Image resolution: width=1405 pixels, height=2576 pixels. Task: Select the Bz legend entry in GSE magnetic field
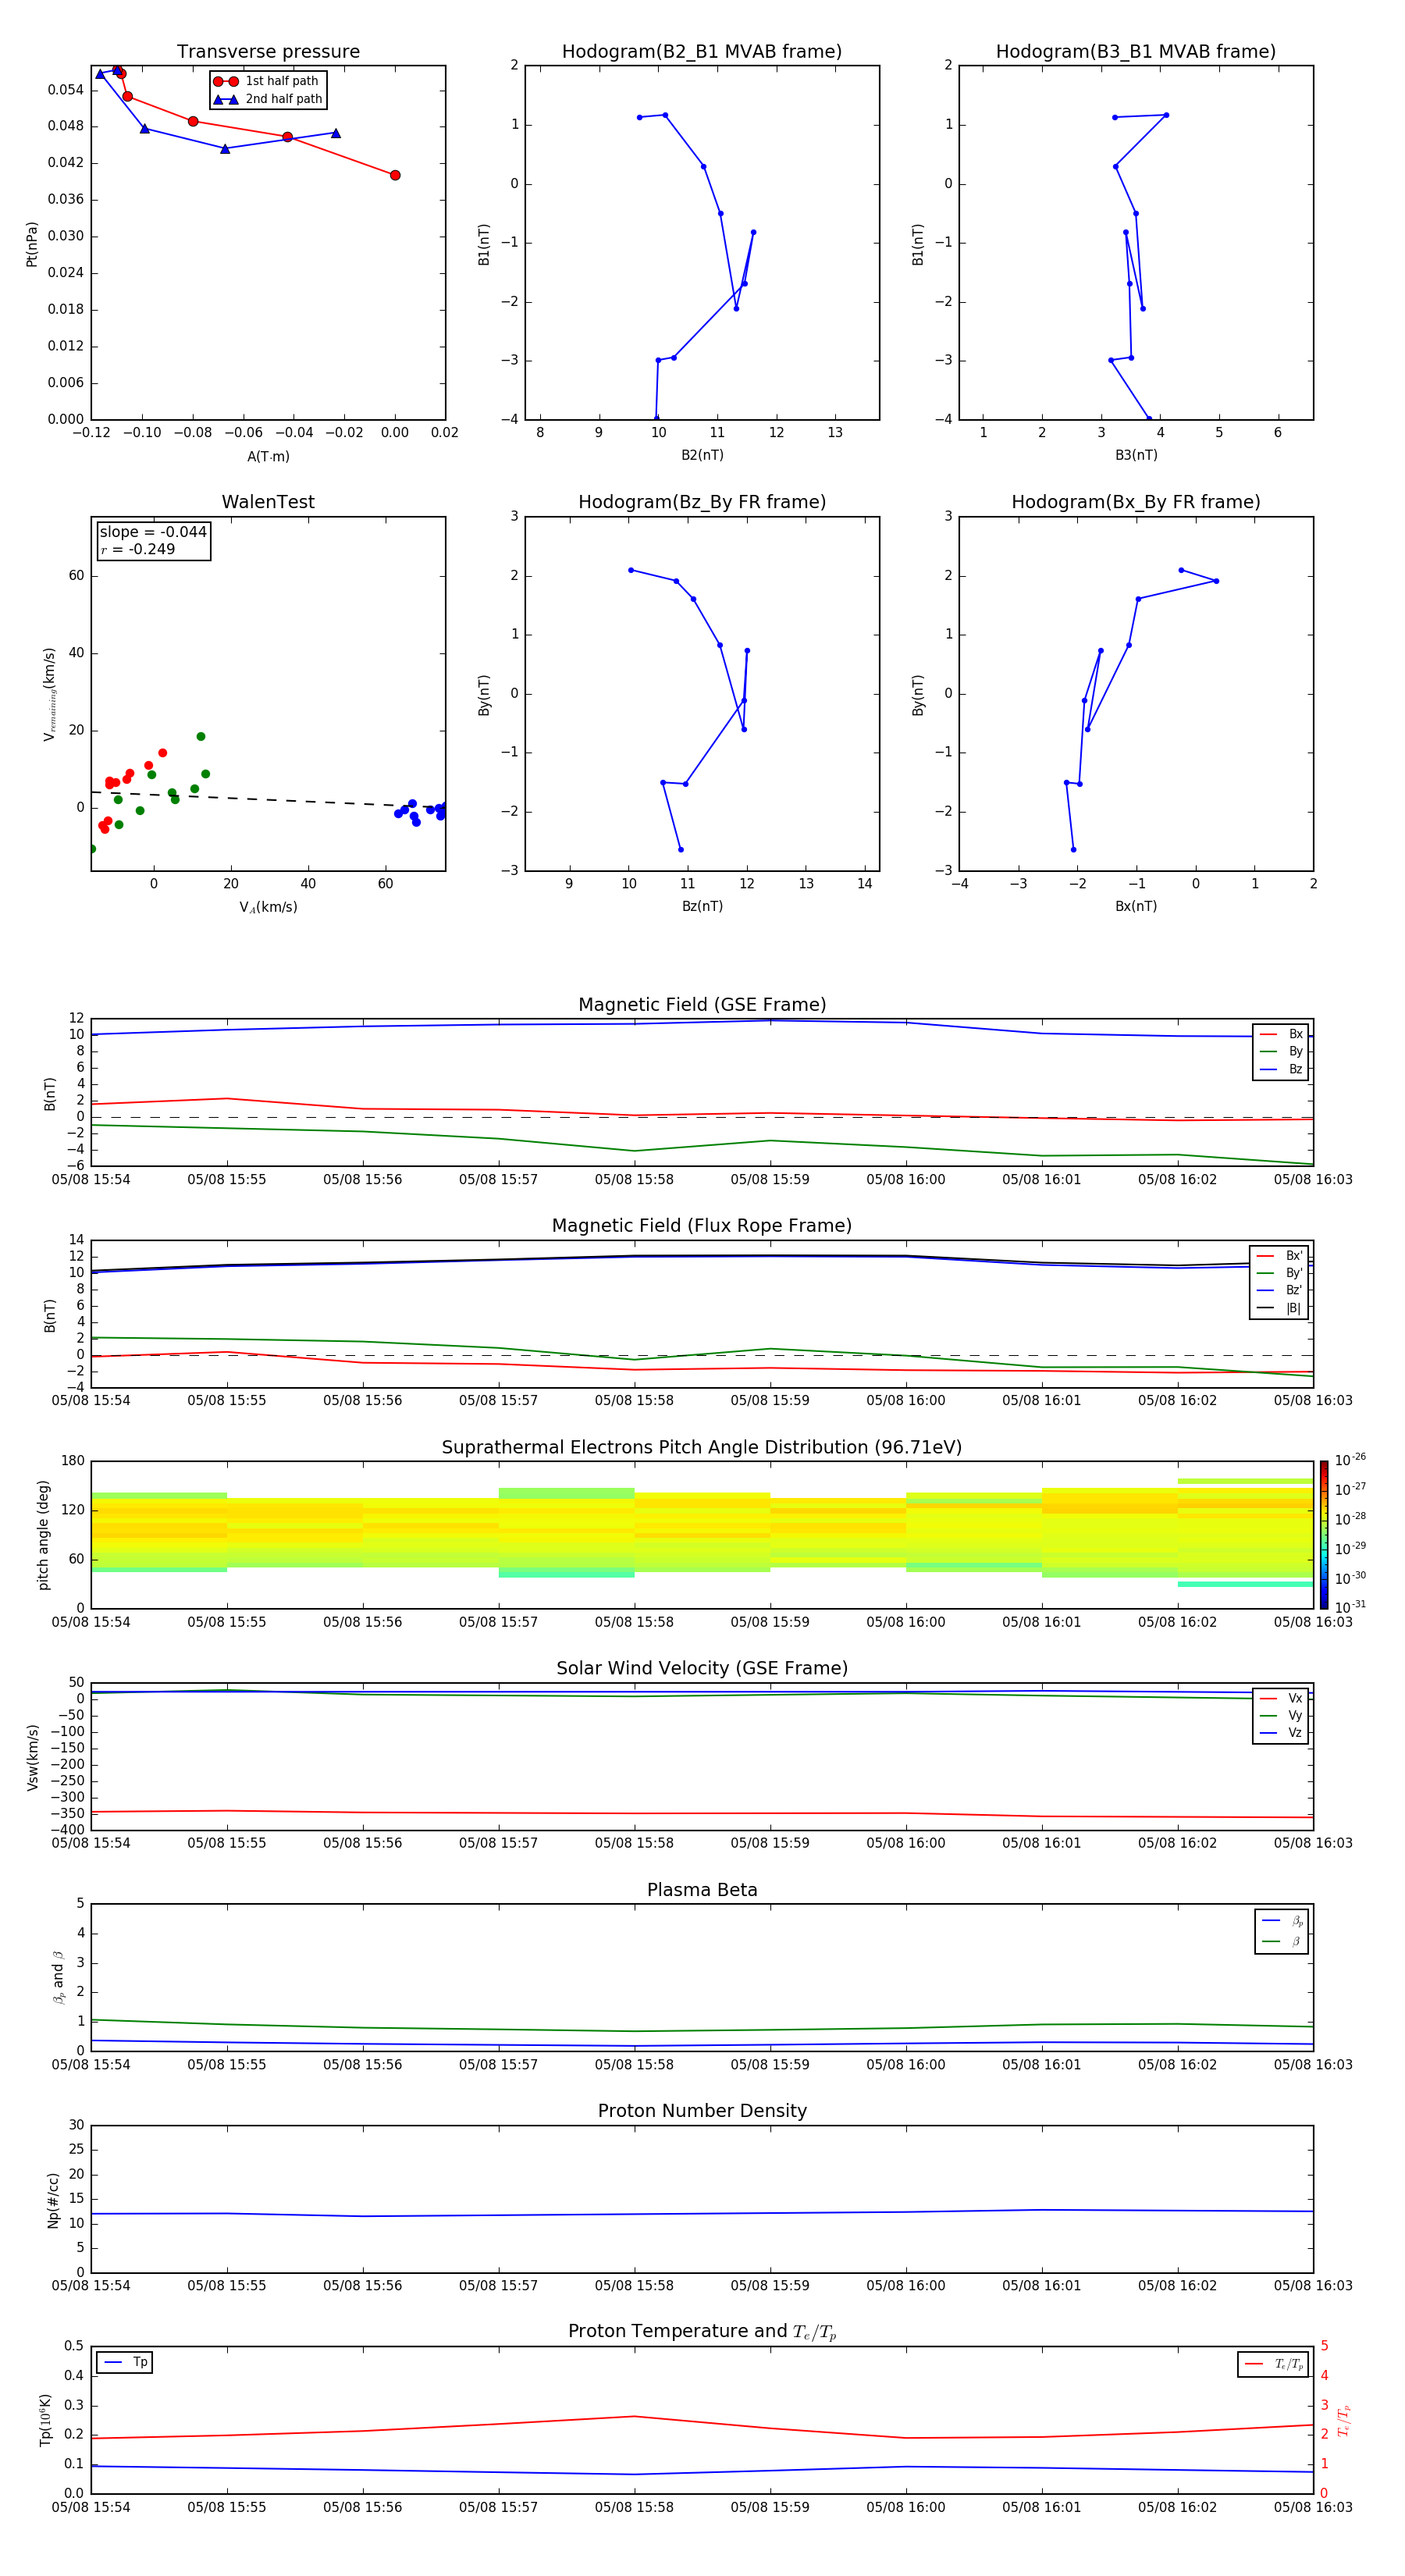[1281, 1069]
